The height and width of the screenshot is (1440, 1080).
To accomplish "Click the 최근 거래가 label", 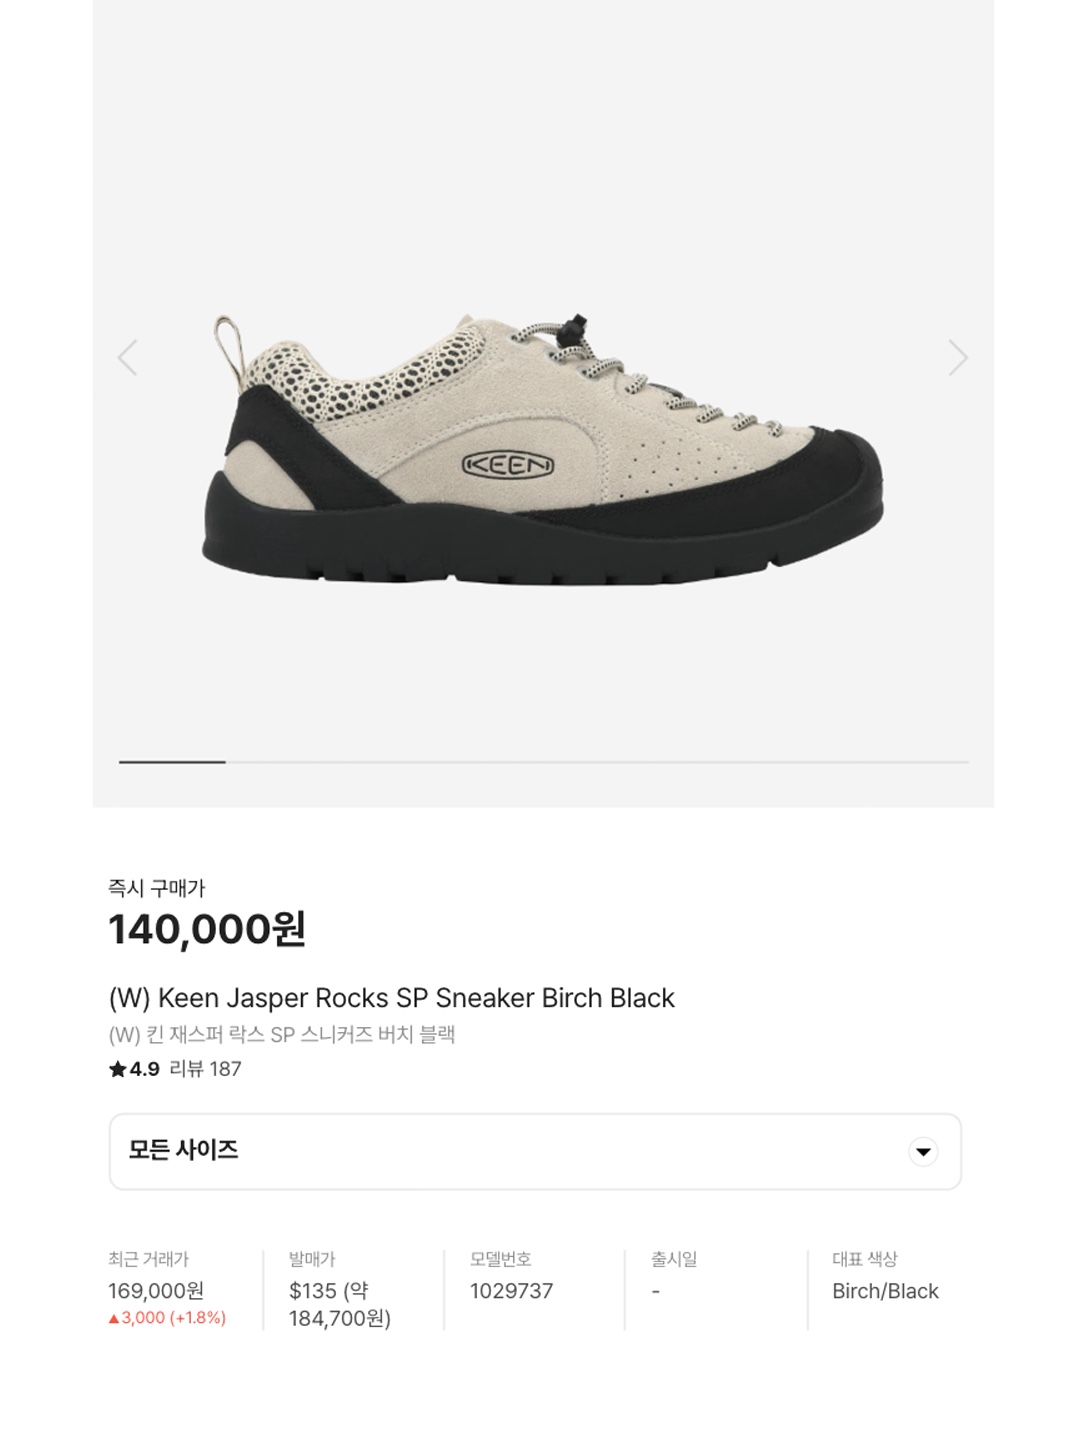I will coord(148,1259).
